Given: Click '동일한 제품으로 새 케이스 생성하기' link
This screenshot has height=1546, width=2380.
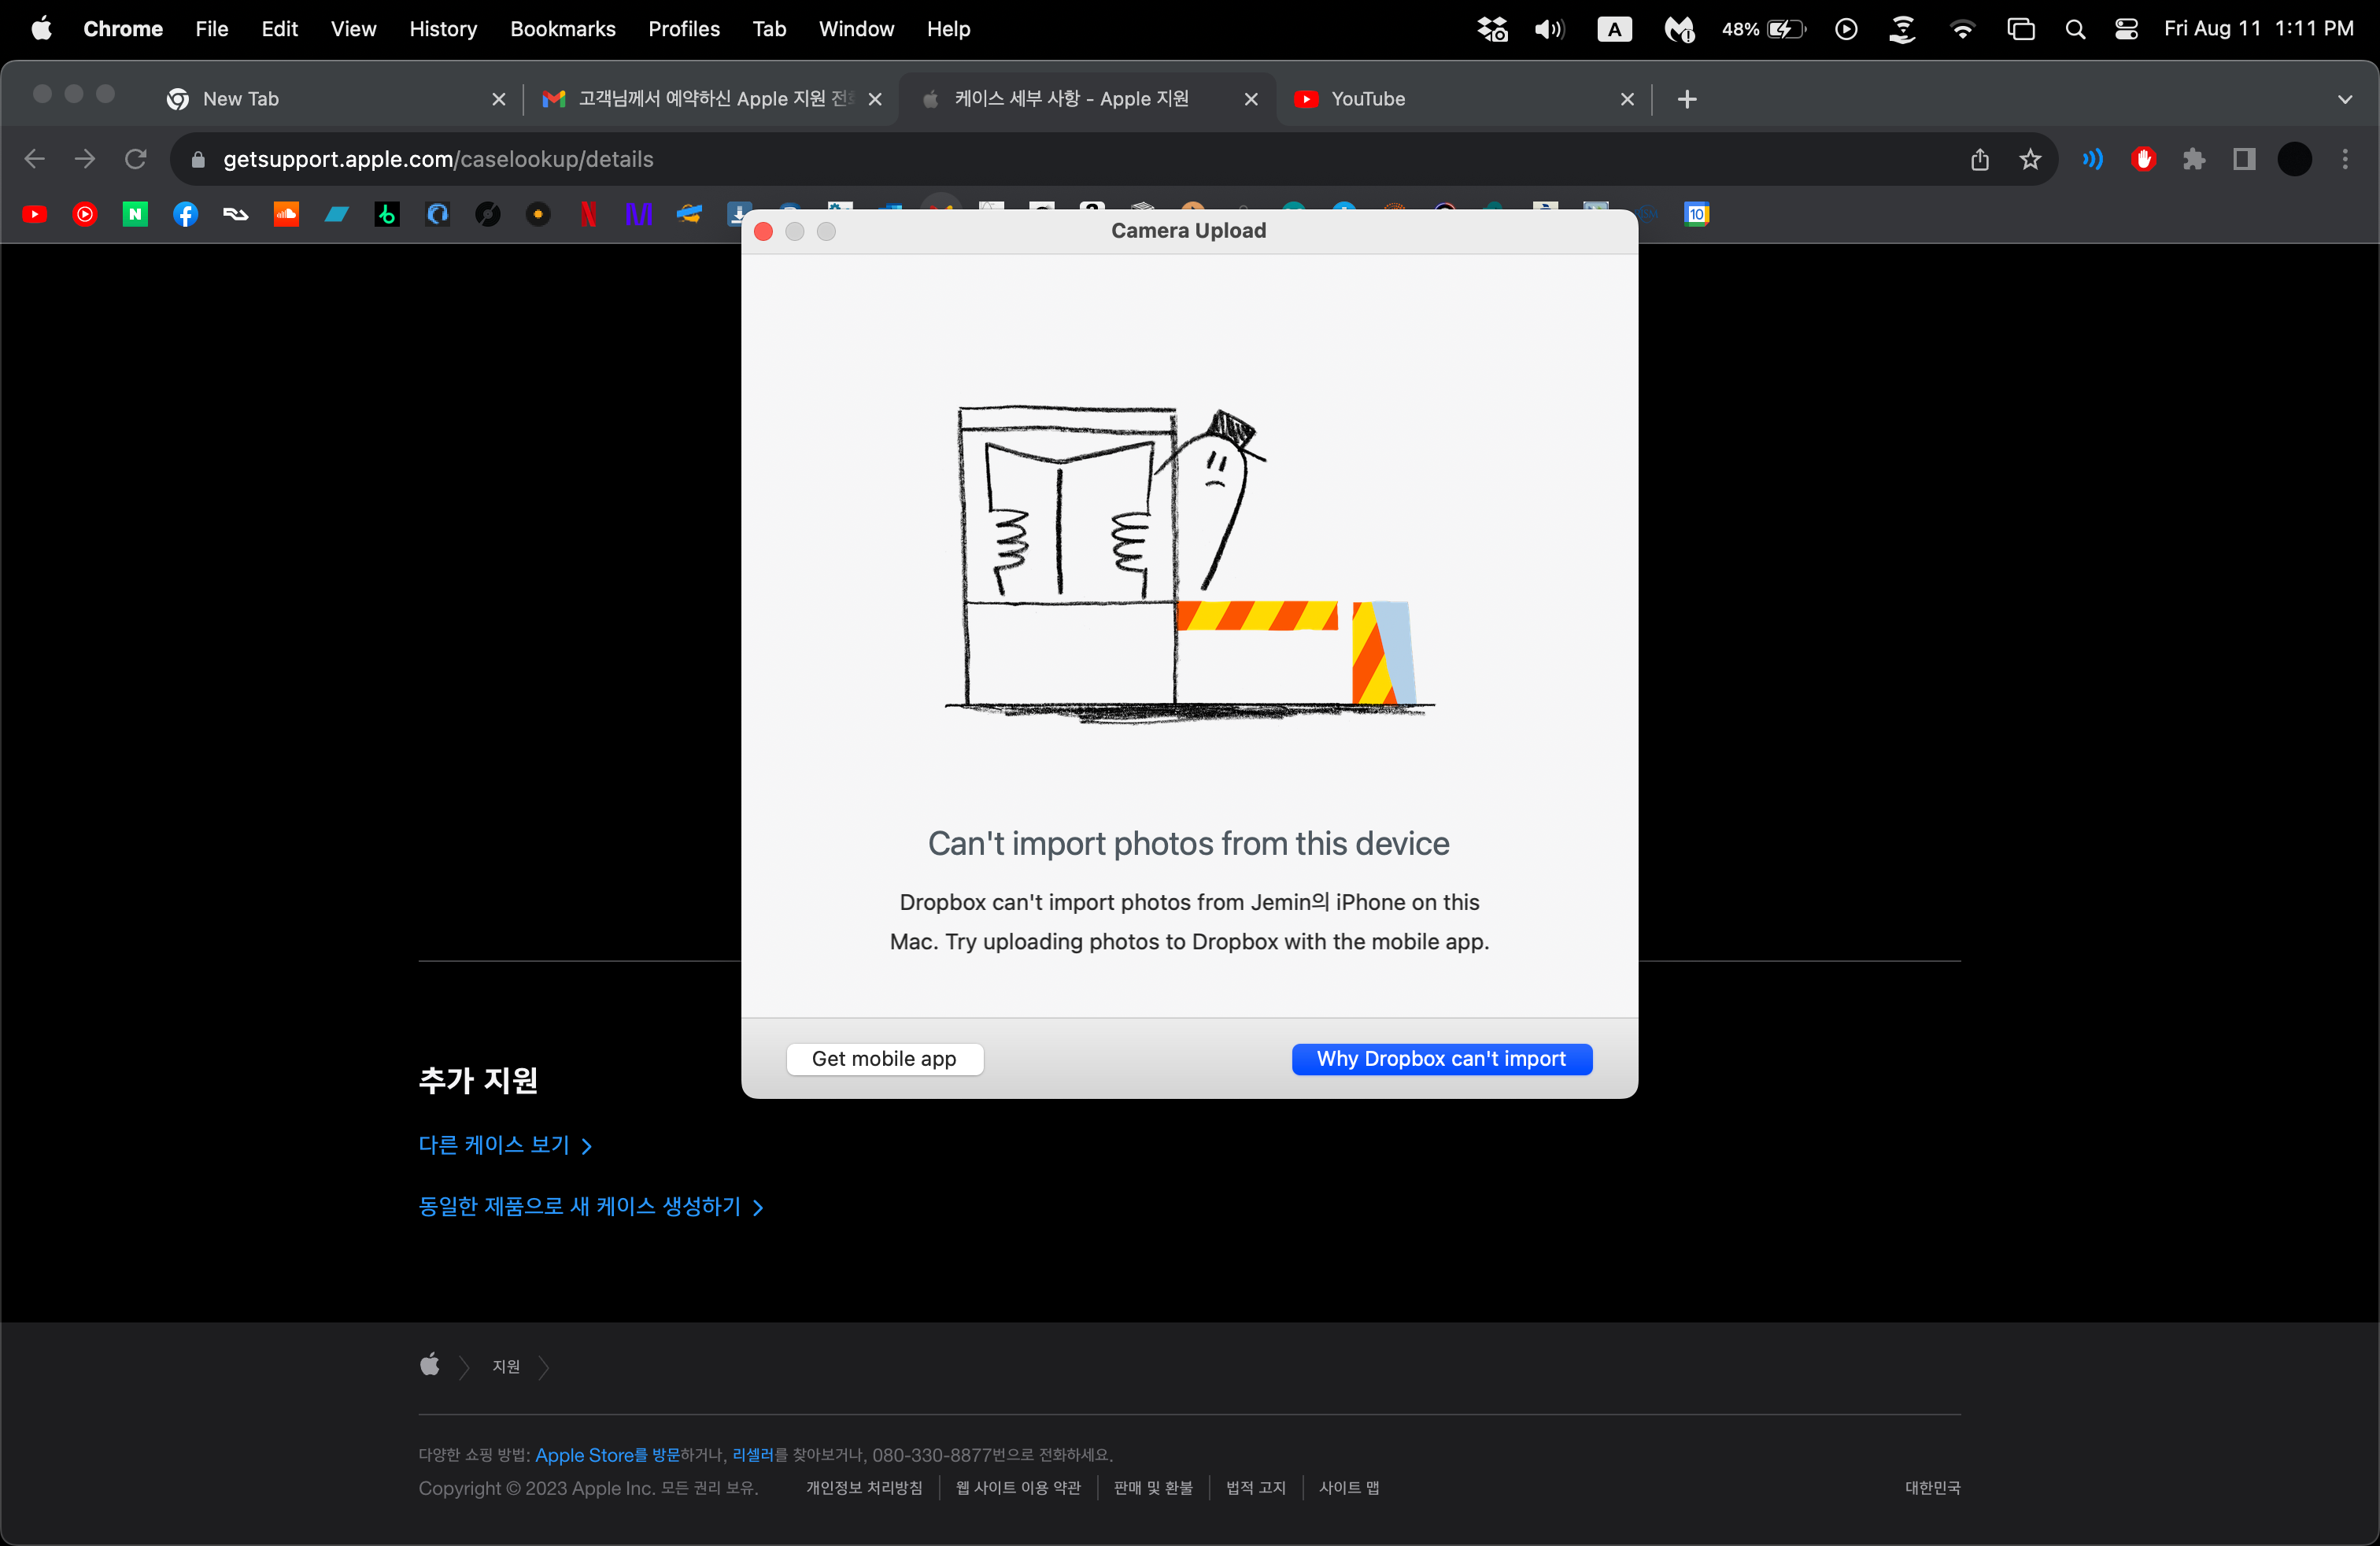Looking at the screenshot, I should tap(591, 1206).
